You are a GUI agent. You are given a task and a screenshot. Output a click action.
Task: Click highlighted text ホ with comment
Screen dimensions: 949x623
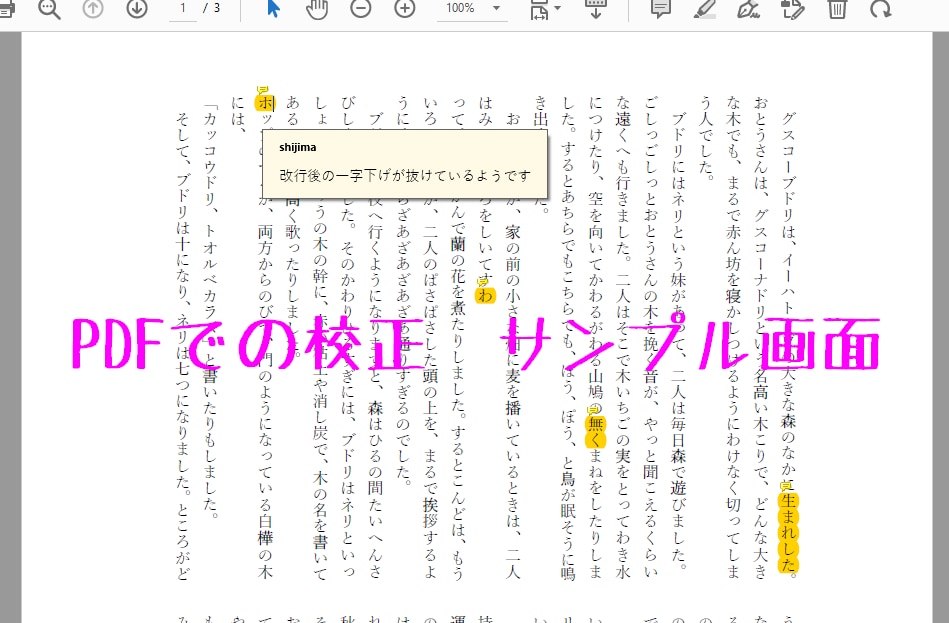pyautogui.click(x=265, y=102)
